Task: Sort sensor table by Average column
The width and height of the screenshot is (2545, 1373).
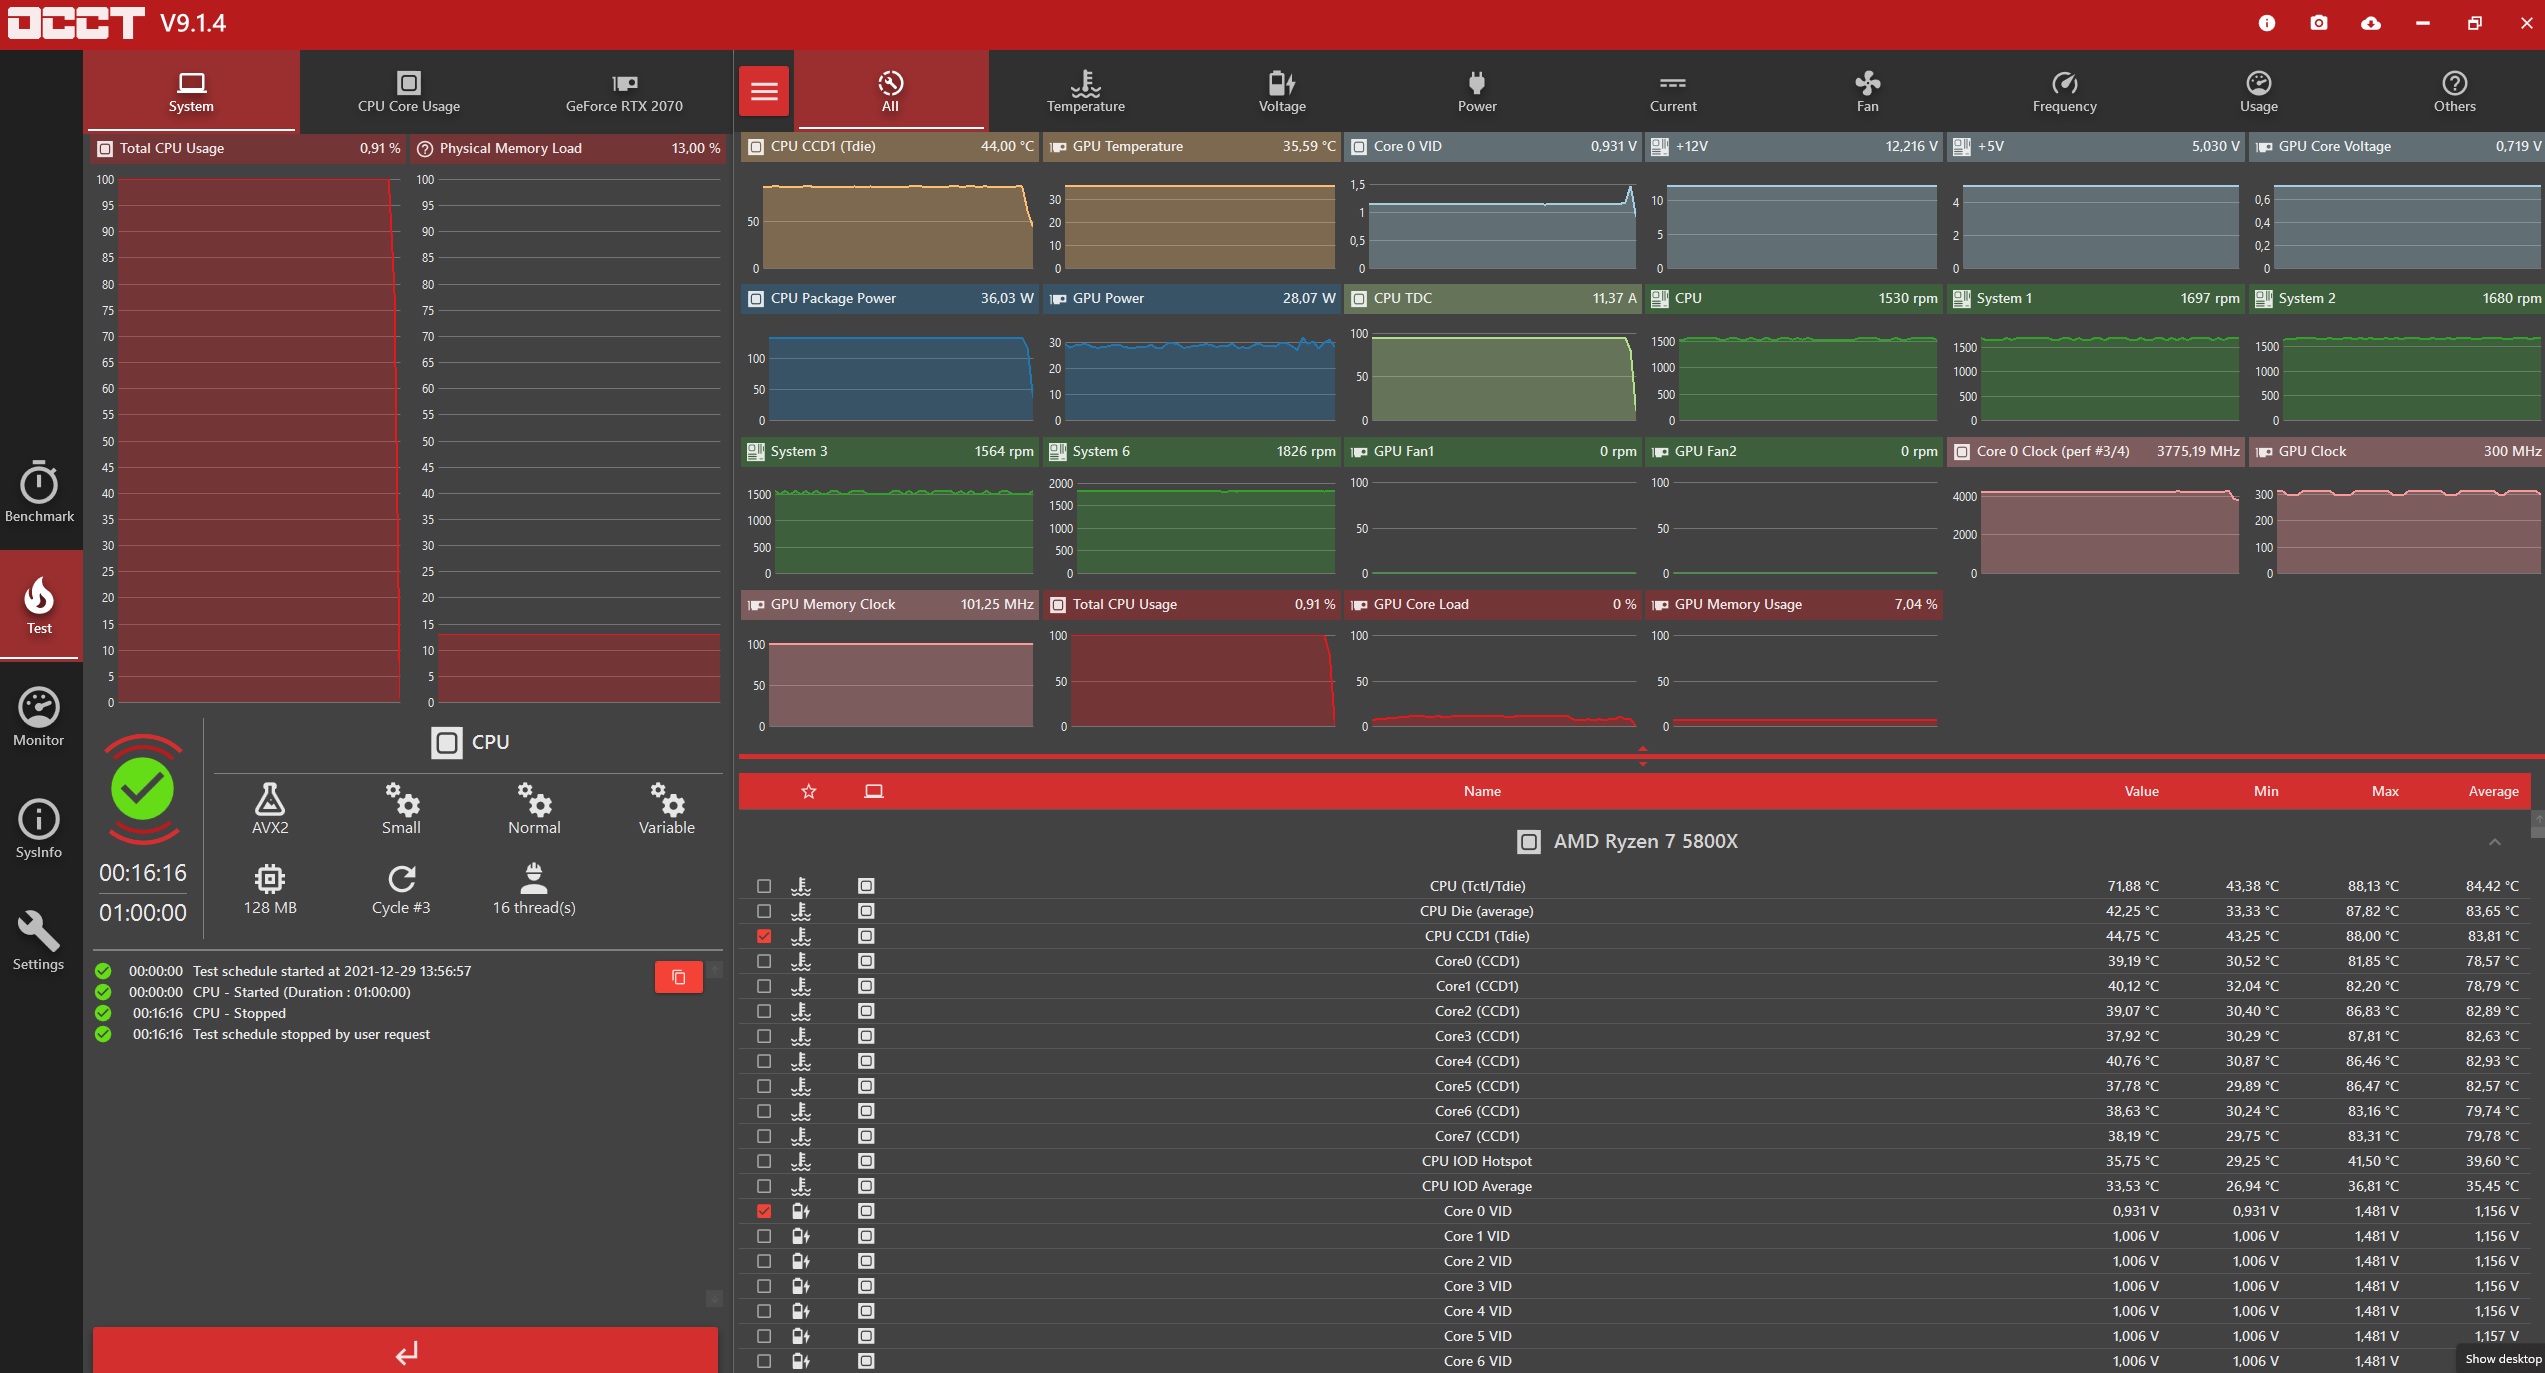Action: [x=2492, y=791]
